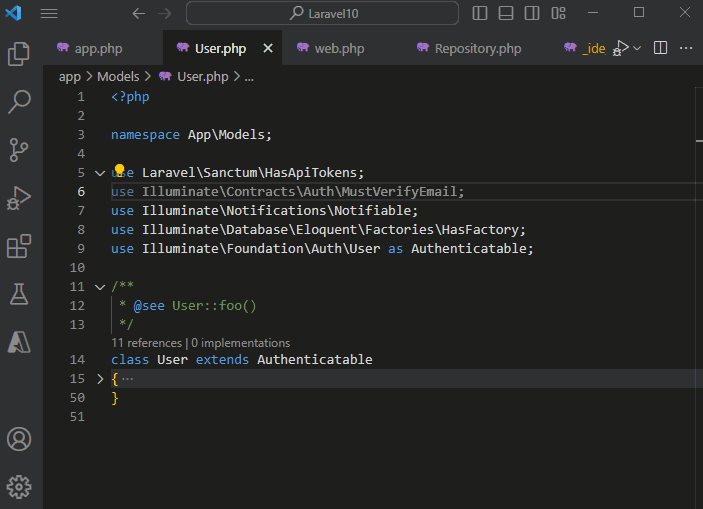Switch to the web.php tab

339,48
